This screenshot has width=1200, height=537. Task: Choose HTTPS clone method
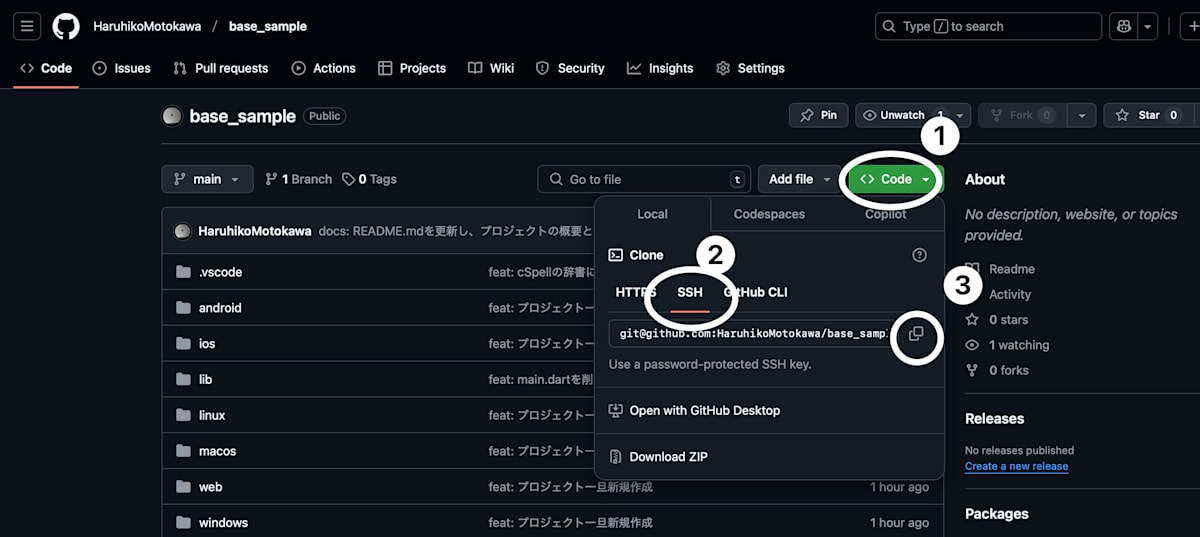point(636,292)
